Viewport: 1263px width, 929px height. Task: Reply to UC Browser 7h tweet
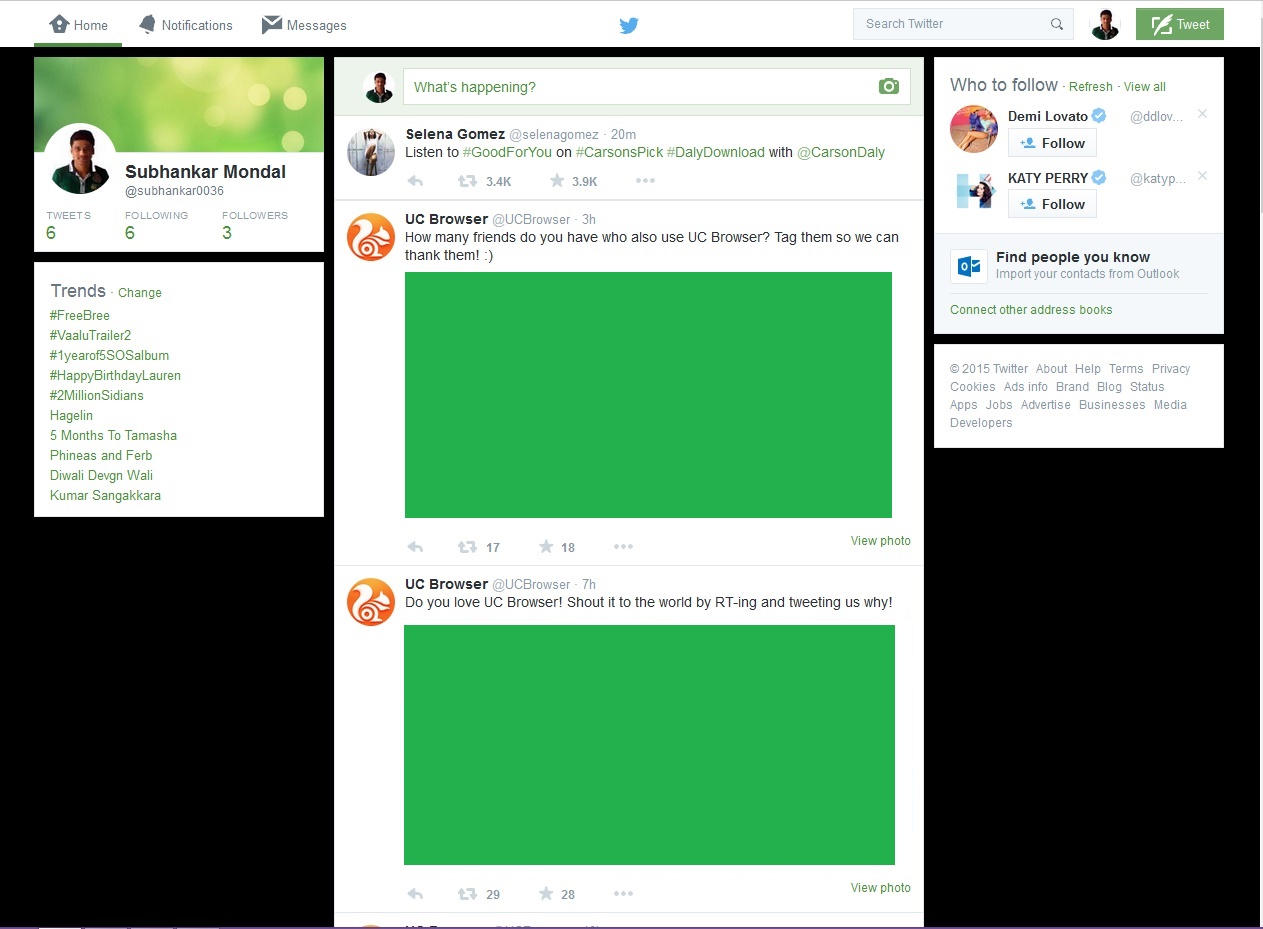416,894
